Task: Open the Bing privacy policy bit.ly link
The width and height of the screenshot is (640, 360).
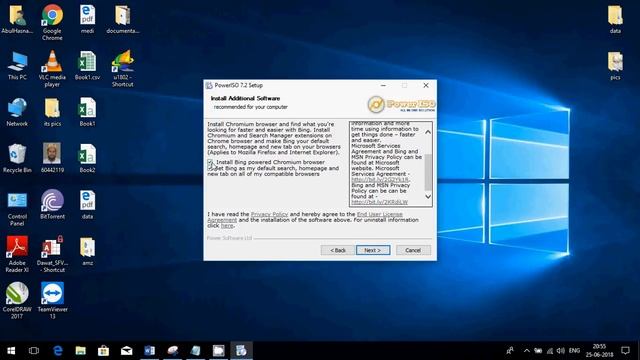Action: coord(379,202)
